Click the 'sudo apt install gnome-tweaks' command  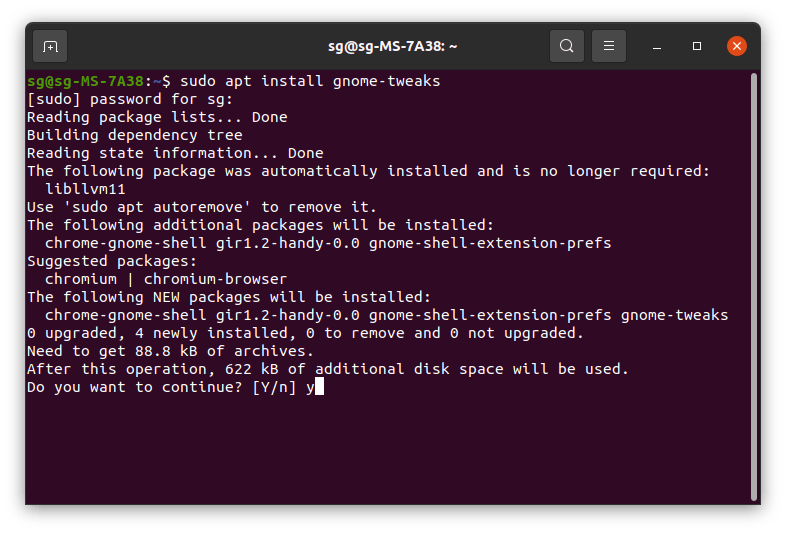click(310, 81)
